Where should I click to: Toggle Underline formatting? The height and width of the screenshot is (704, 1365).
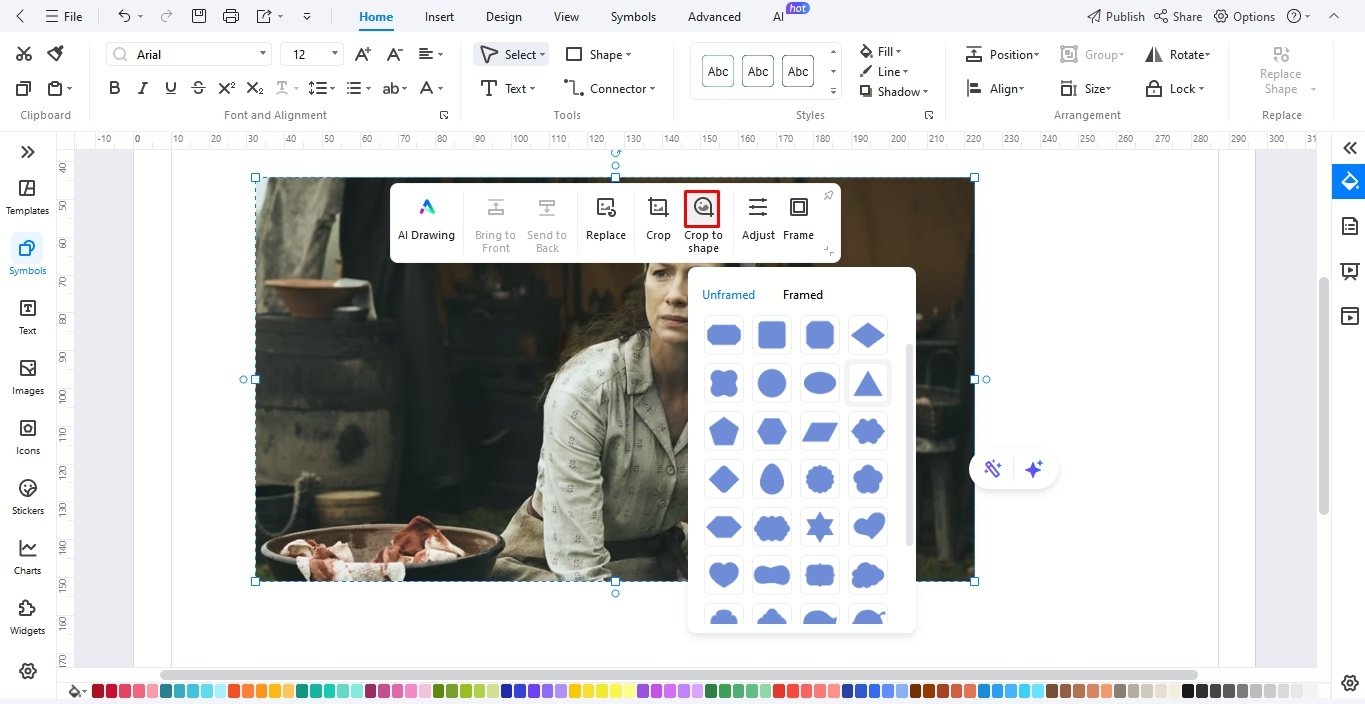tap(171, 88)
